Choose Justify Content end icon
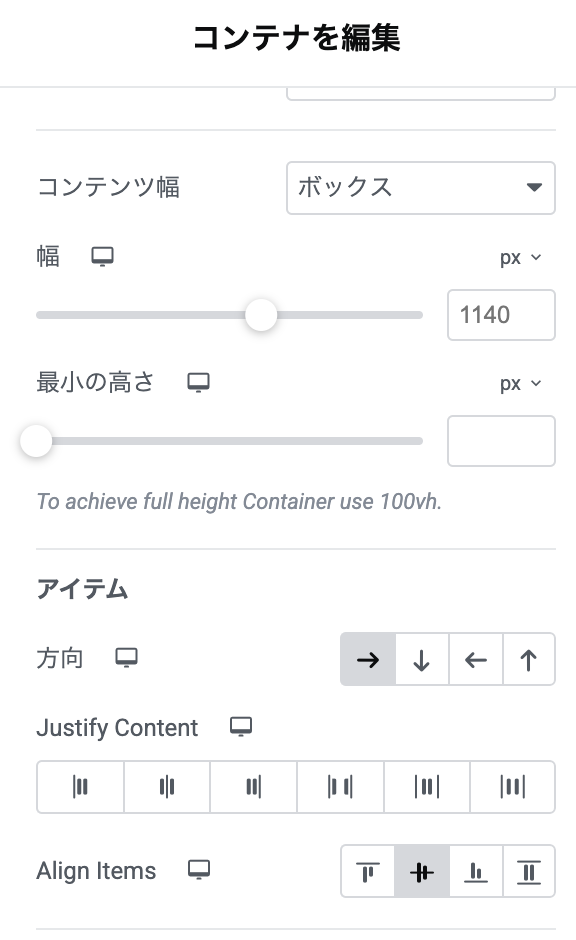576x940 pixels. point(254,787)
